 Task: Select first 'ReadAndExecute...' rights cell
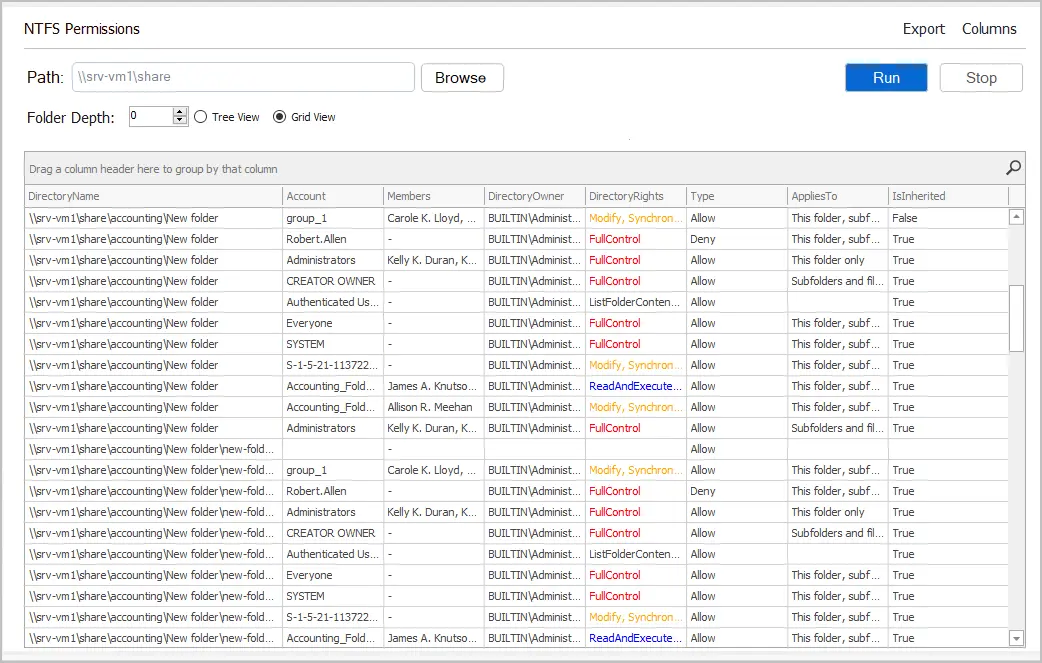pos(636,386)
